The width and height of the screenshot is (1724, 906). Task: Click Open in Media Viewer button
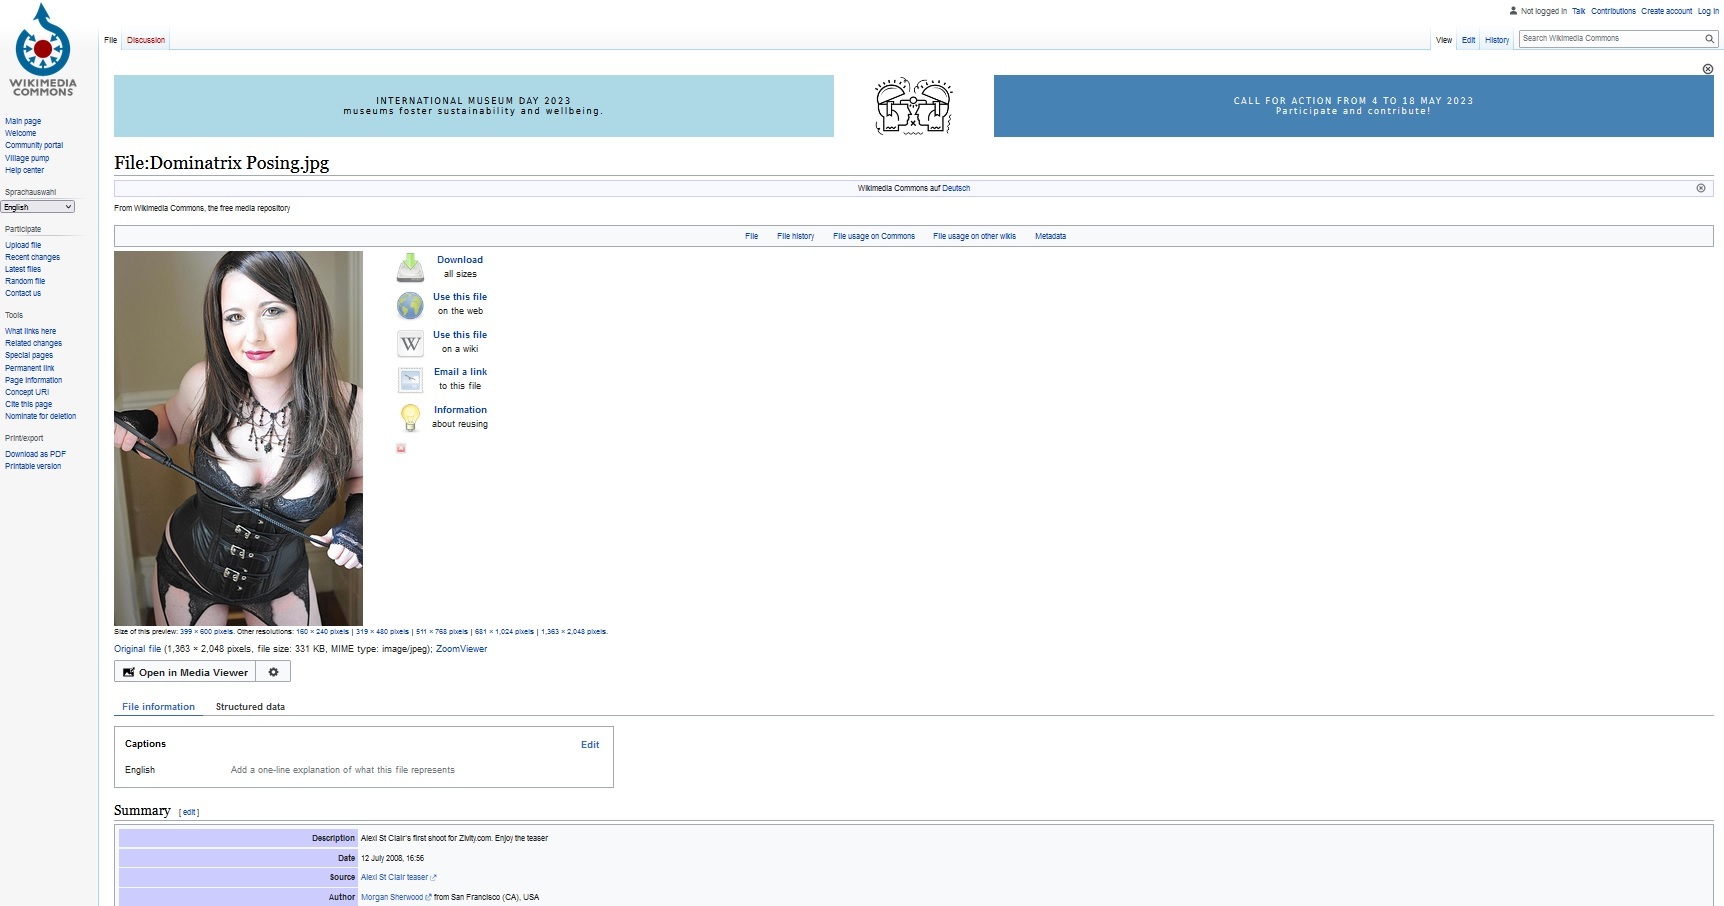click(185, 672)
